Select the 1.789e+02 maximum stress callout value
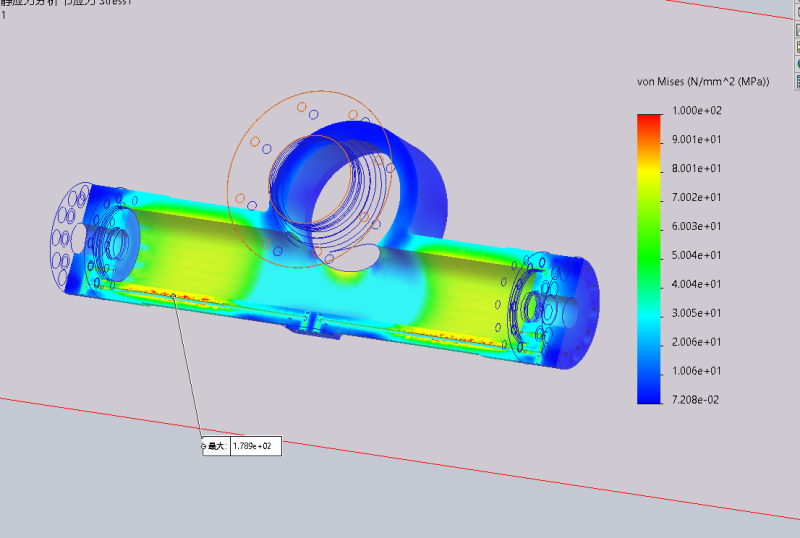The height and width of the screenshot is (538, 800). [x=254, y=446]
